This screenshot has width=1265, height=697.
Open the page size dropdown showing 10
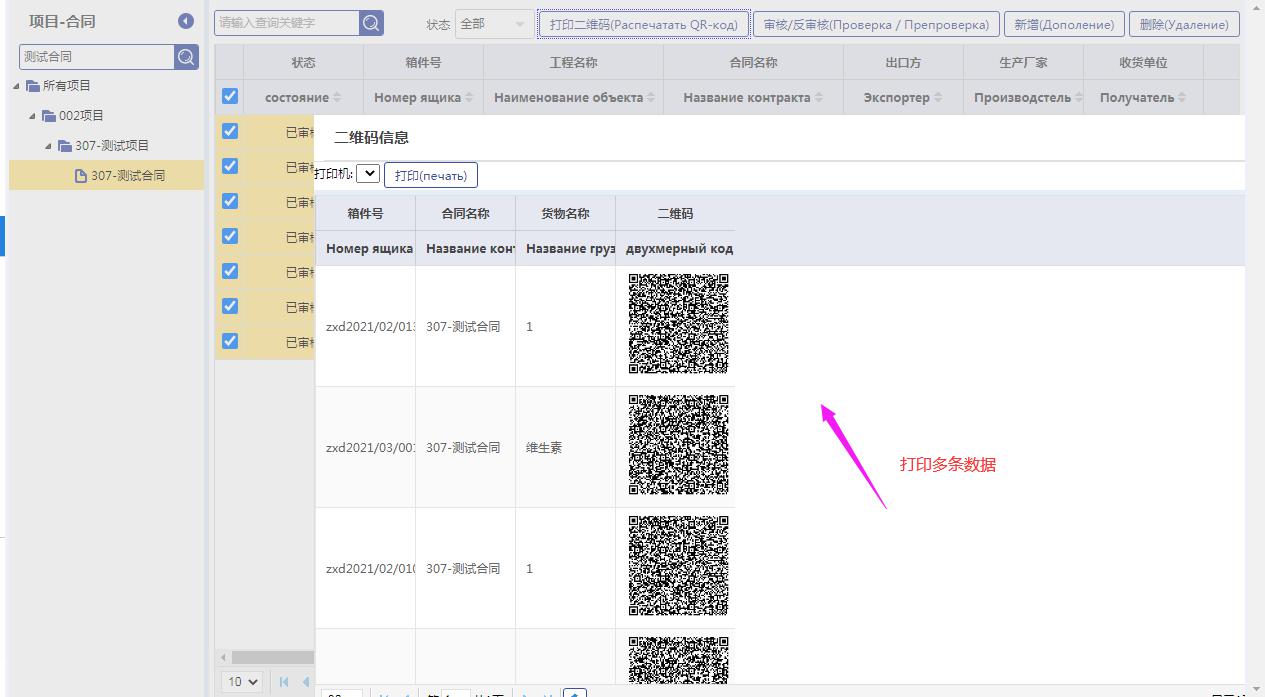point(242,682)
